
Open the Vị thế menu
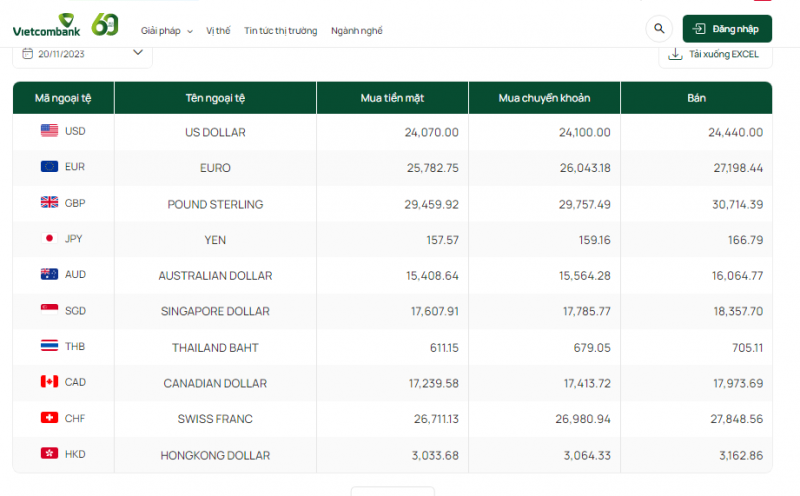point(218,31)
